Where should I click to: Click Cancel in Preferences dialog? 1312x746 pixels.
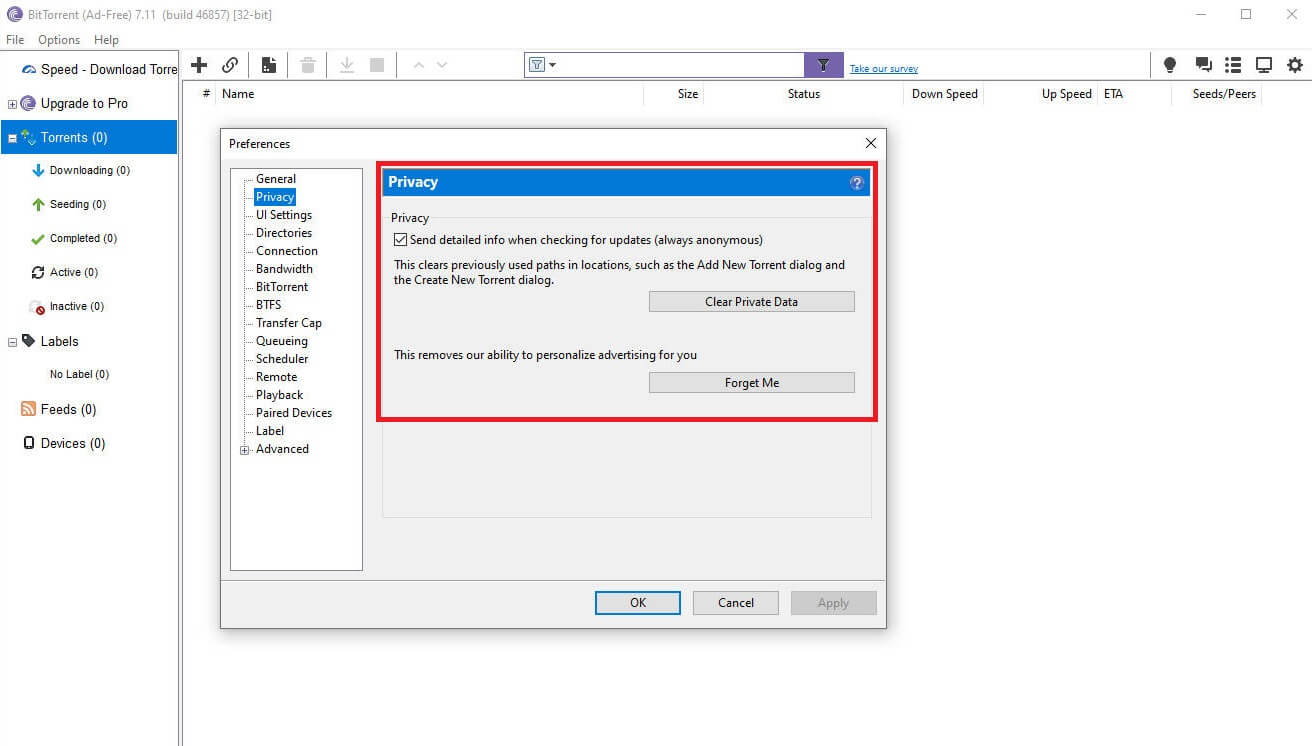(736, 603)
